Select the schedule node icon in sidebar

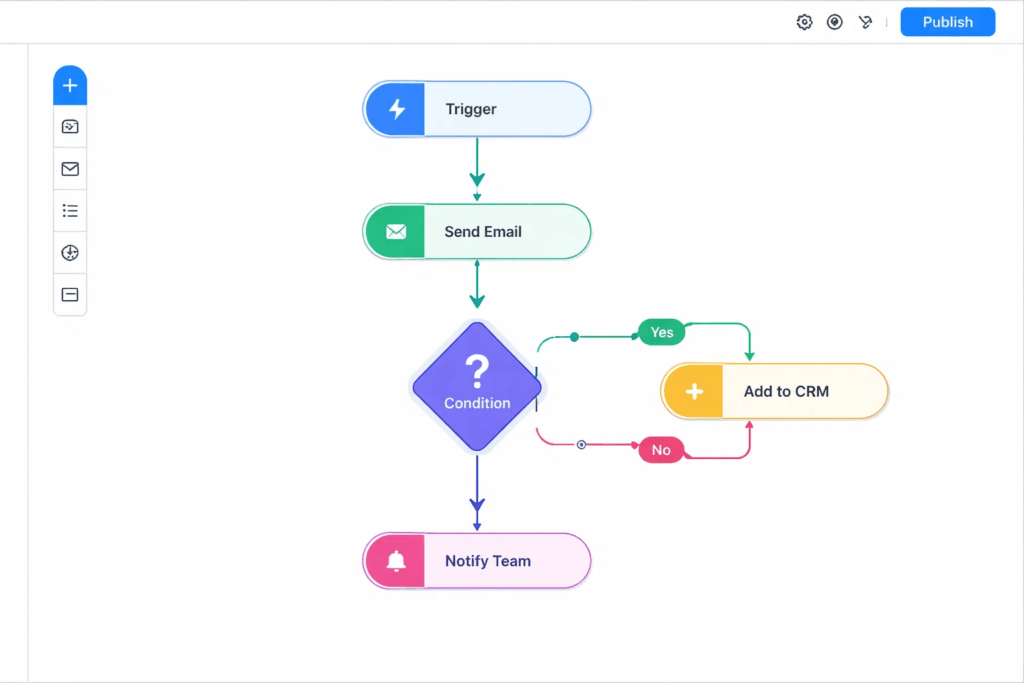pos(69,252)
